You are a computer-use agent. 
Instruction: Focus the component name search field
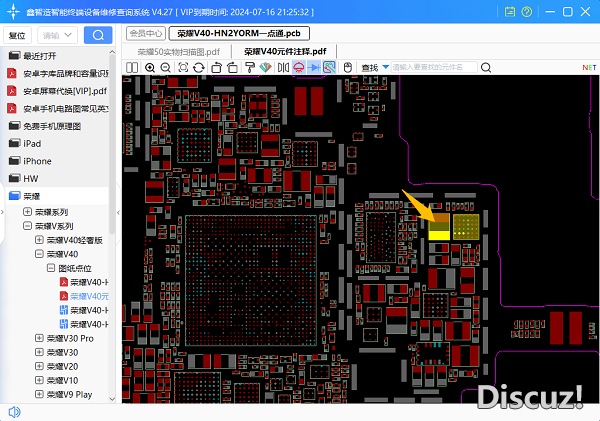click(x=434, y=67)
